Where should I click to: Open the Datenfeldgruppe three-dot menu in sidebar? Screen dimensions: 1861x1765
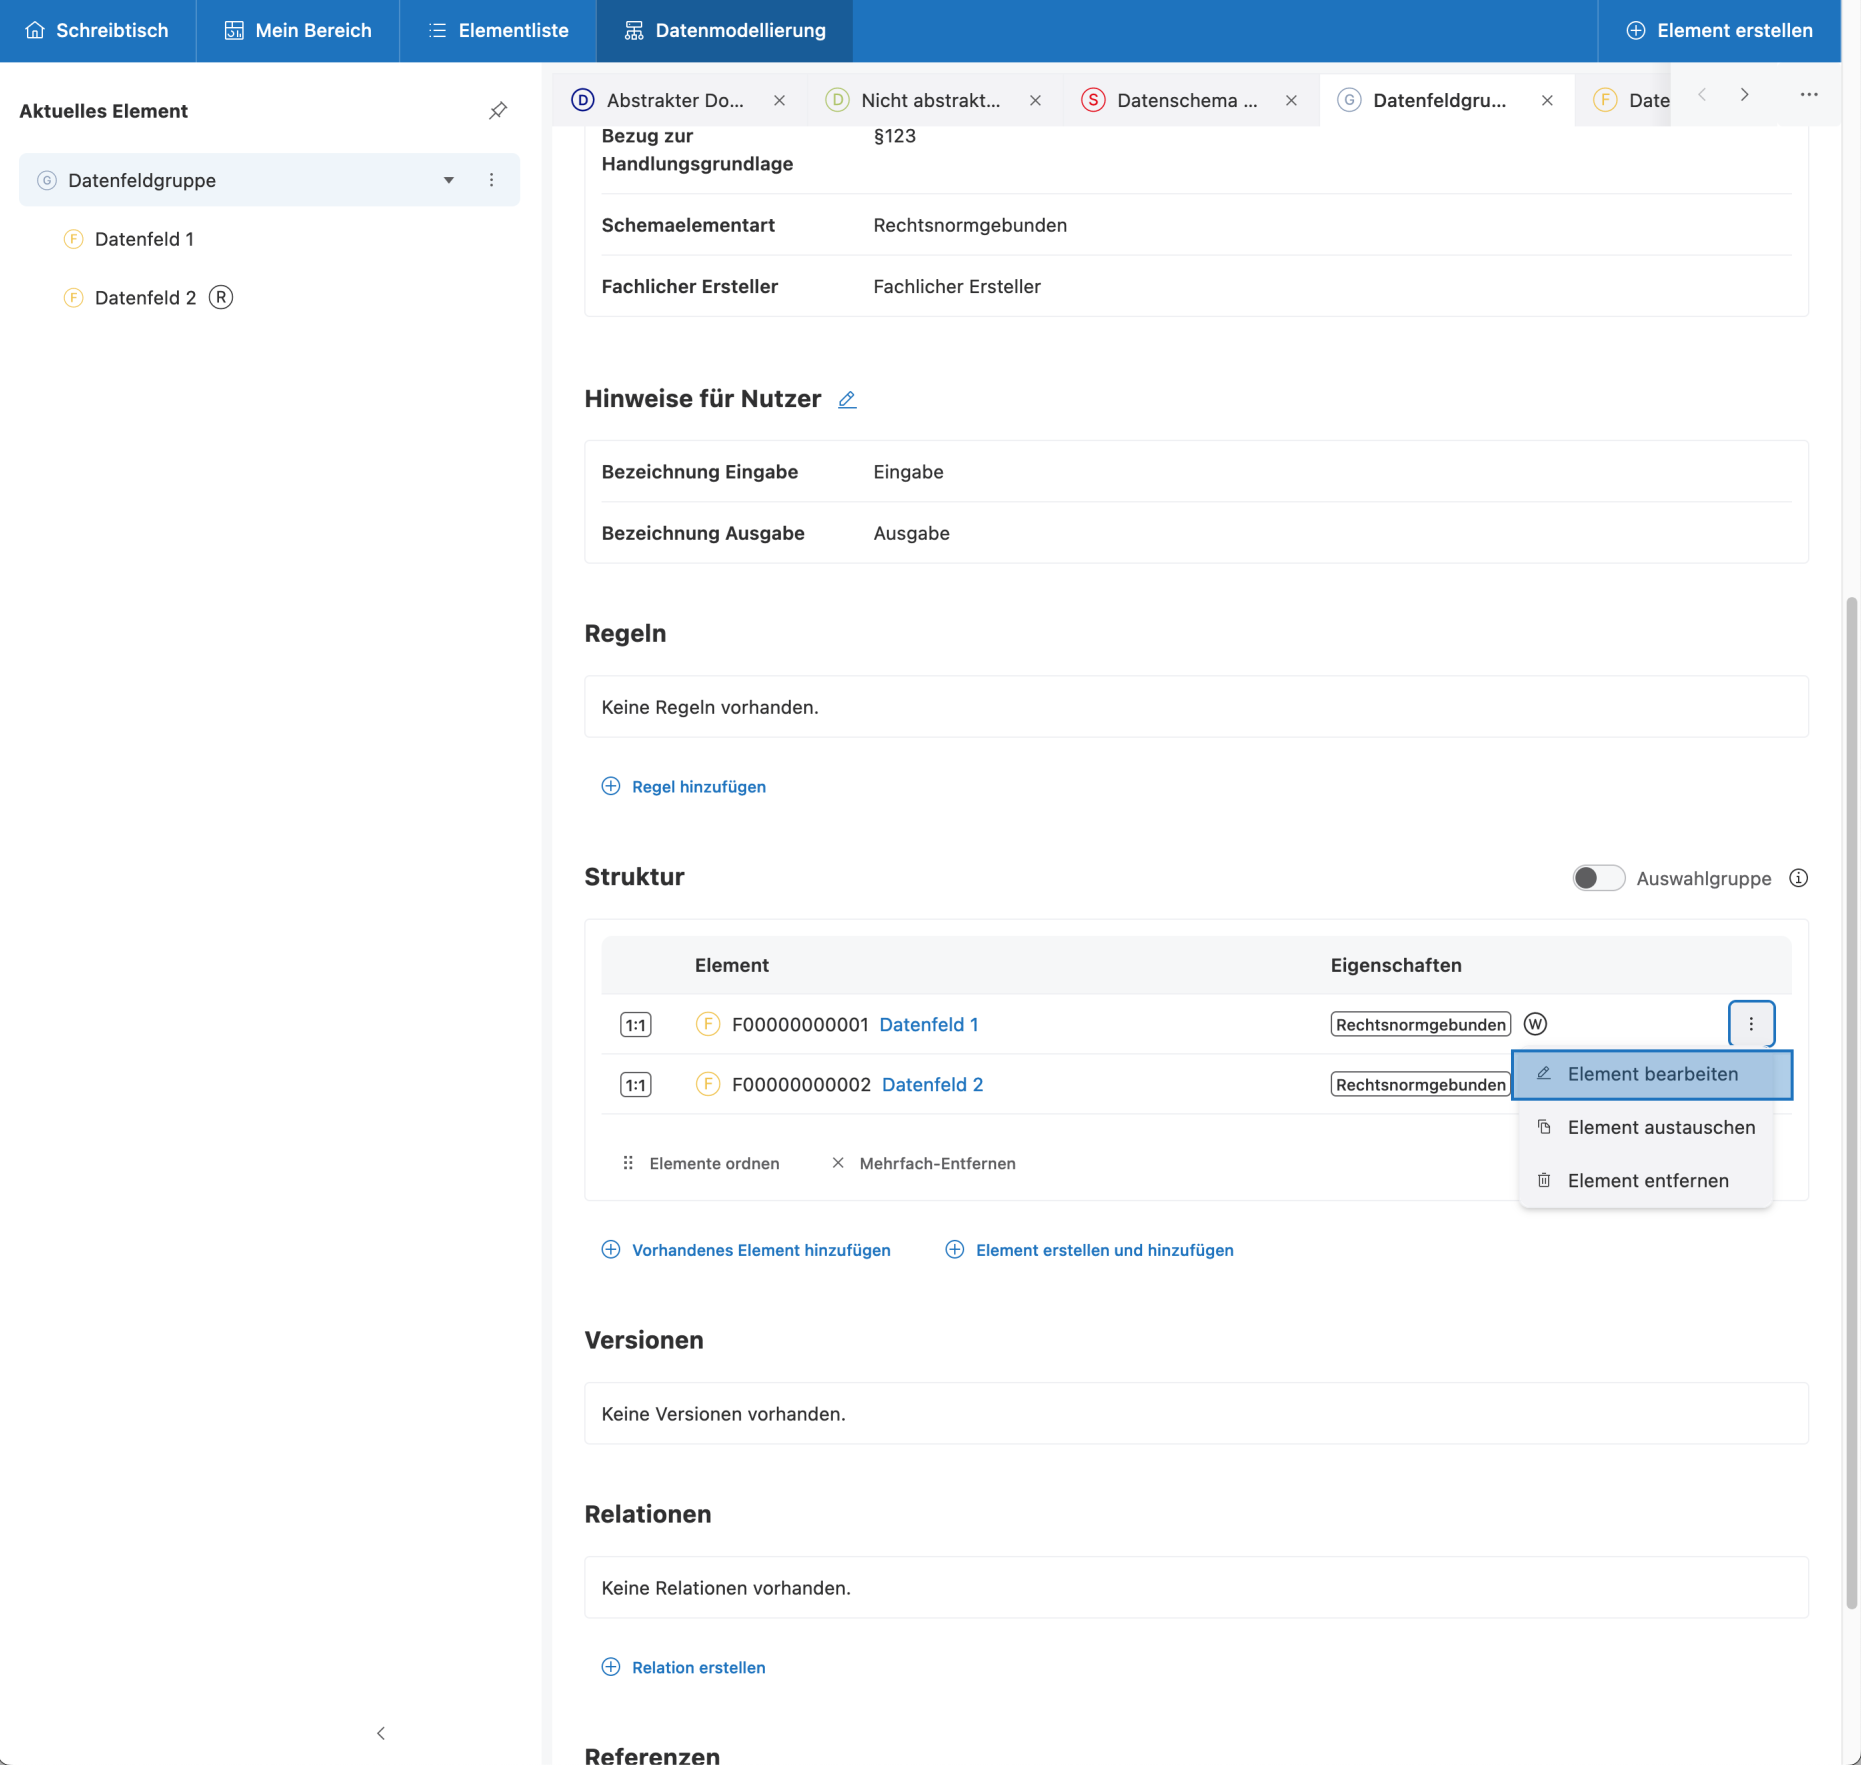pos(491,180)
